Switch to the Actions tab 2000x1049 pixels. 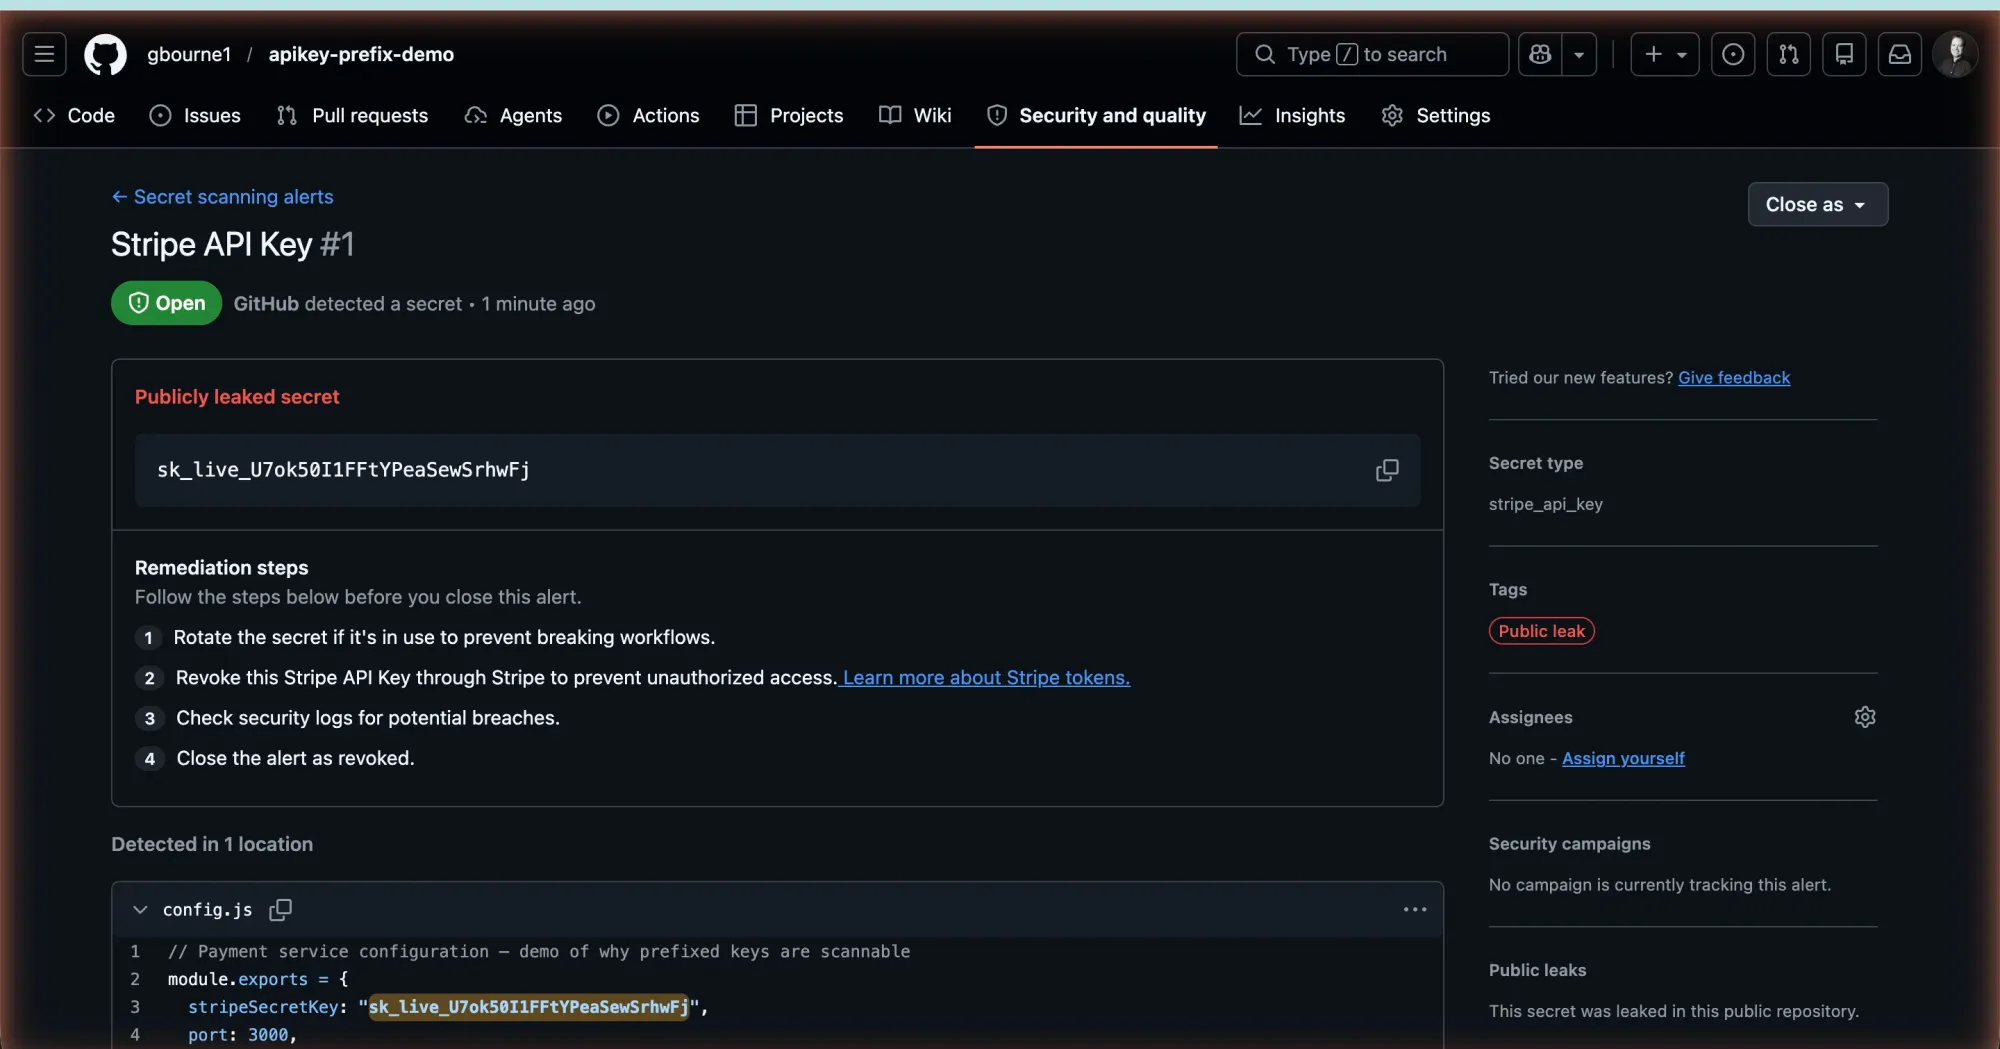(x=649, y=115)
